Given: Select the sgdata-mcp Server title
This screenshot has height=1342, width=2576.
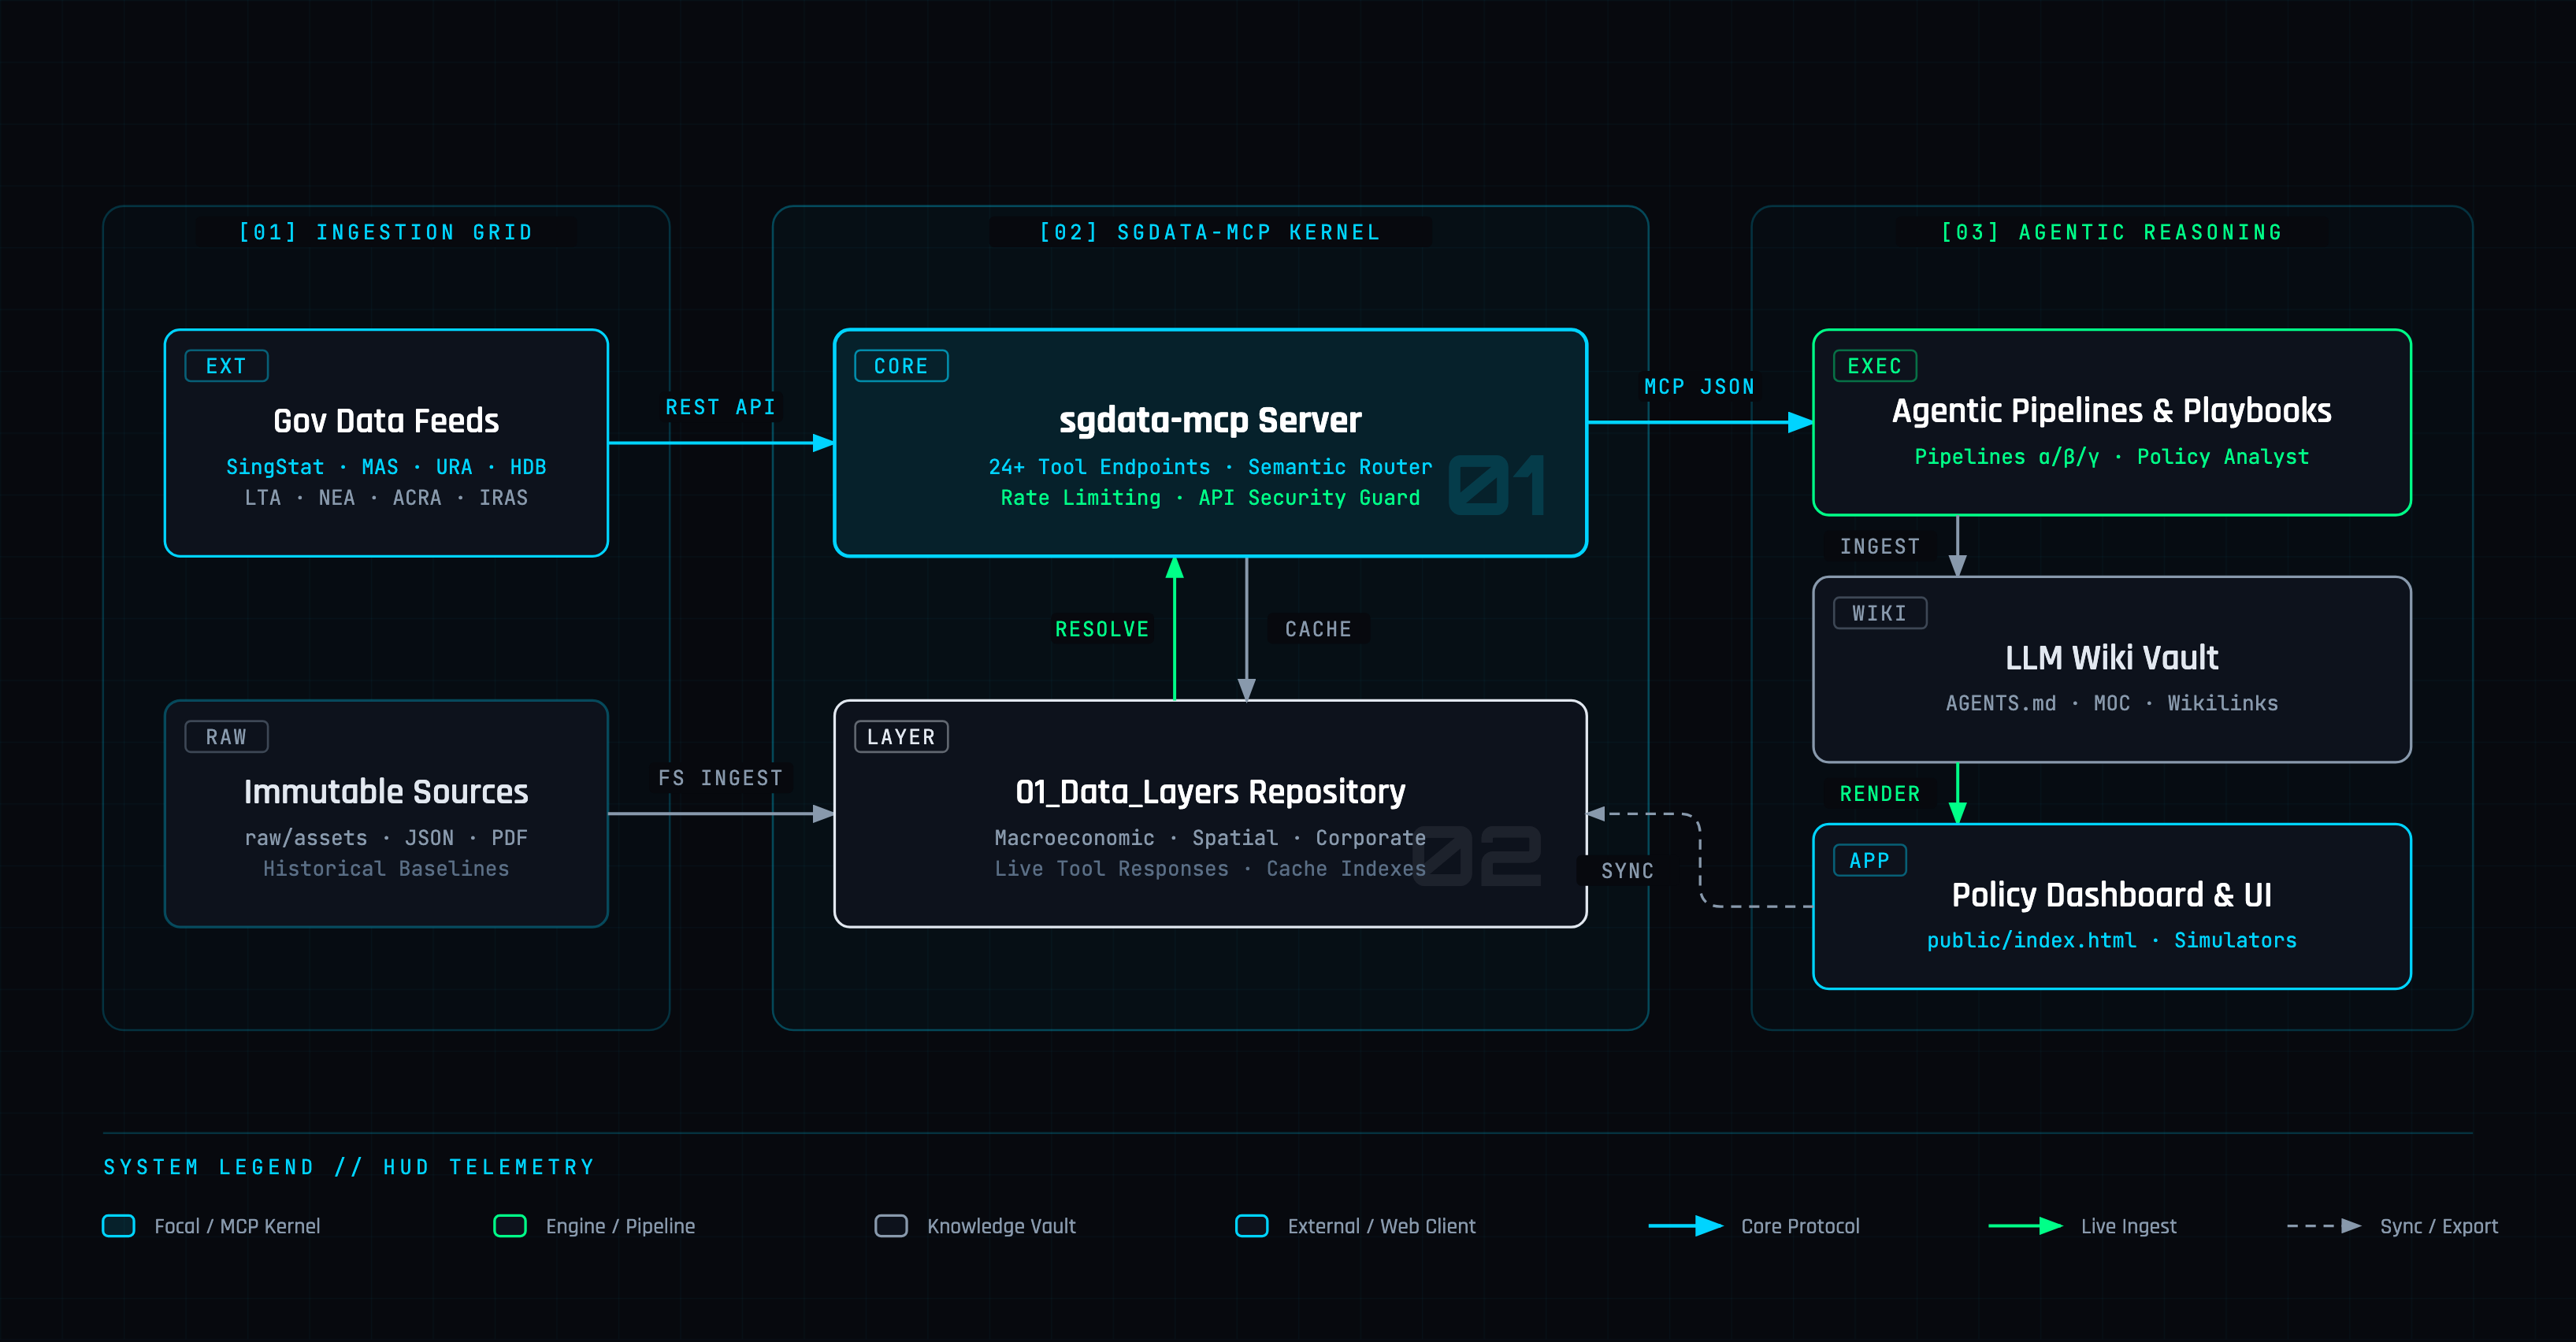Looking at the screenshot, I should coord(1210,421).
